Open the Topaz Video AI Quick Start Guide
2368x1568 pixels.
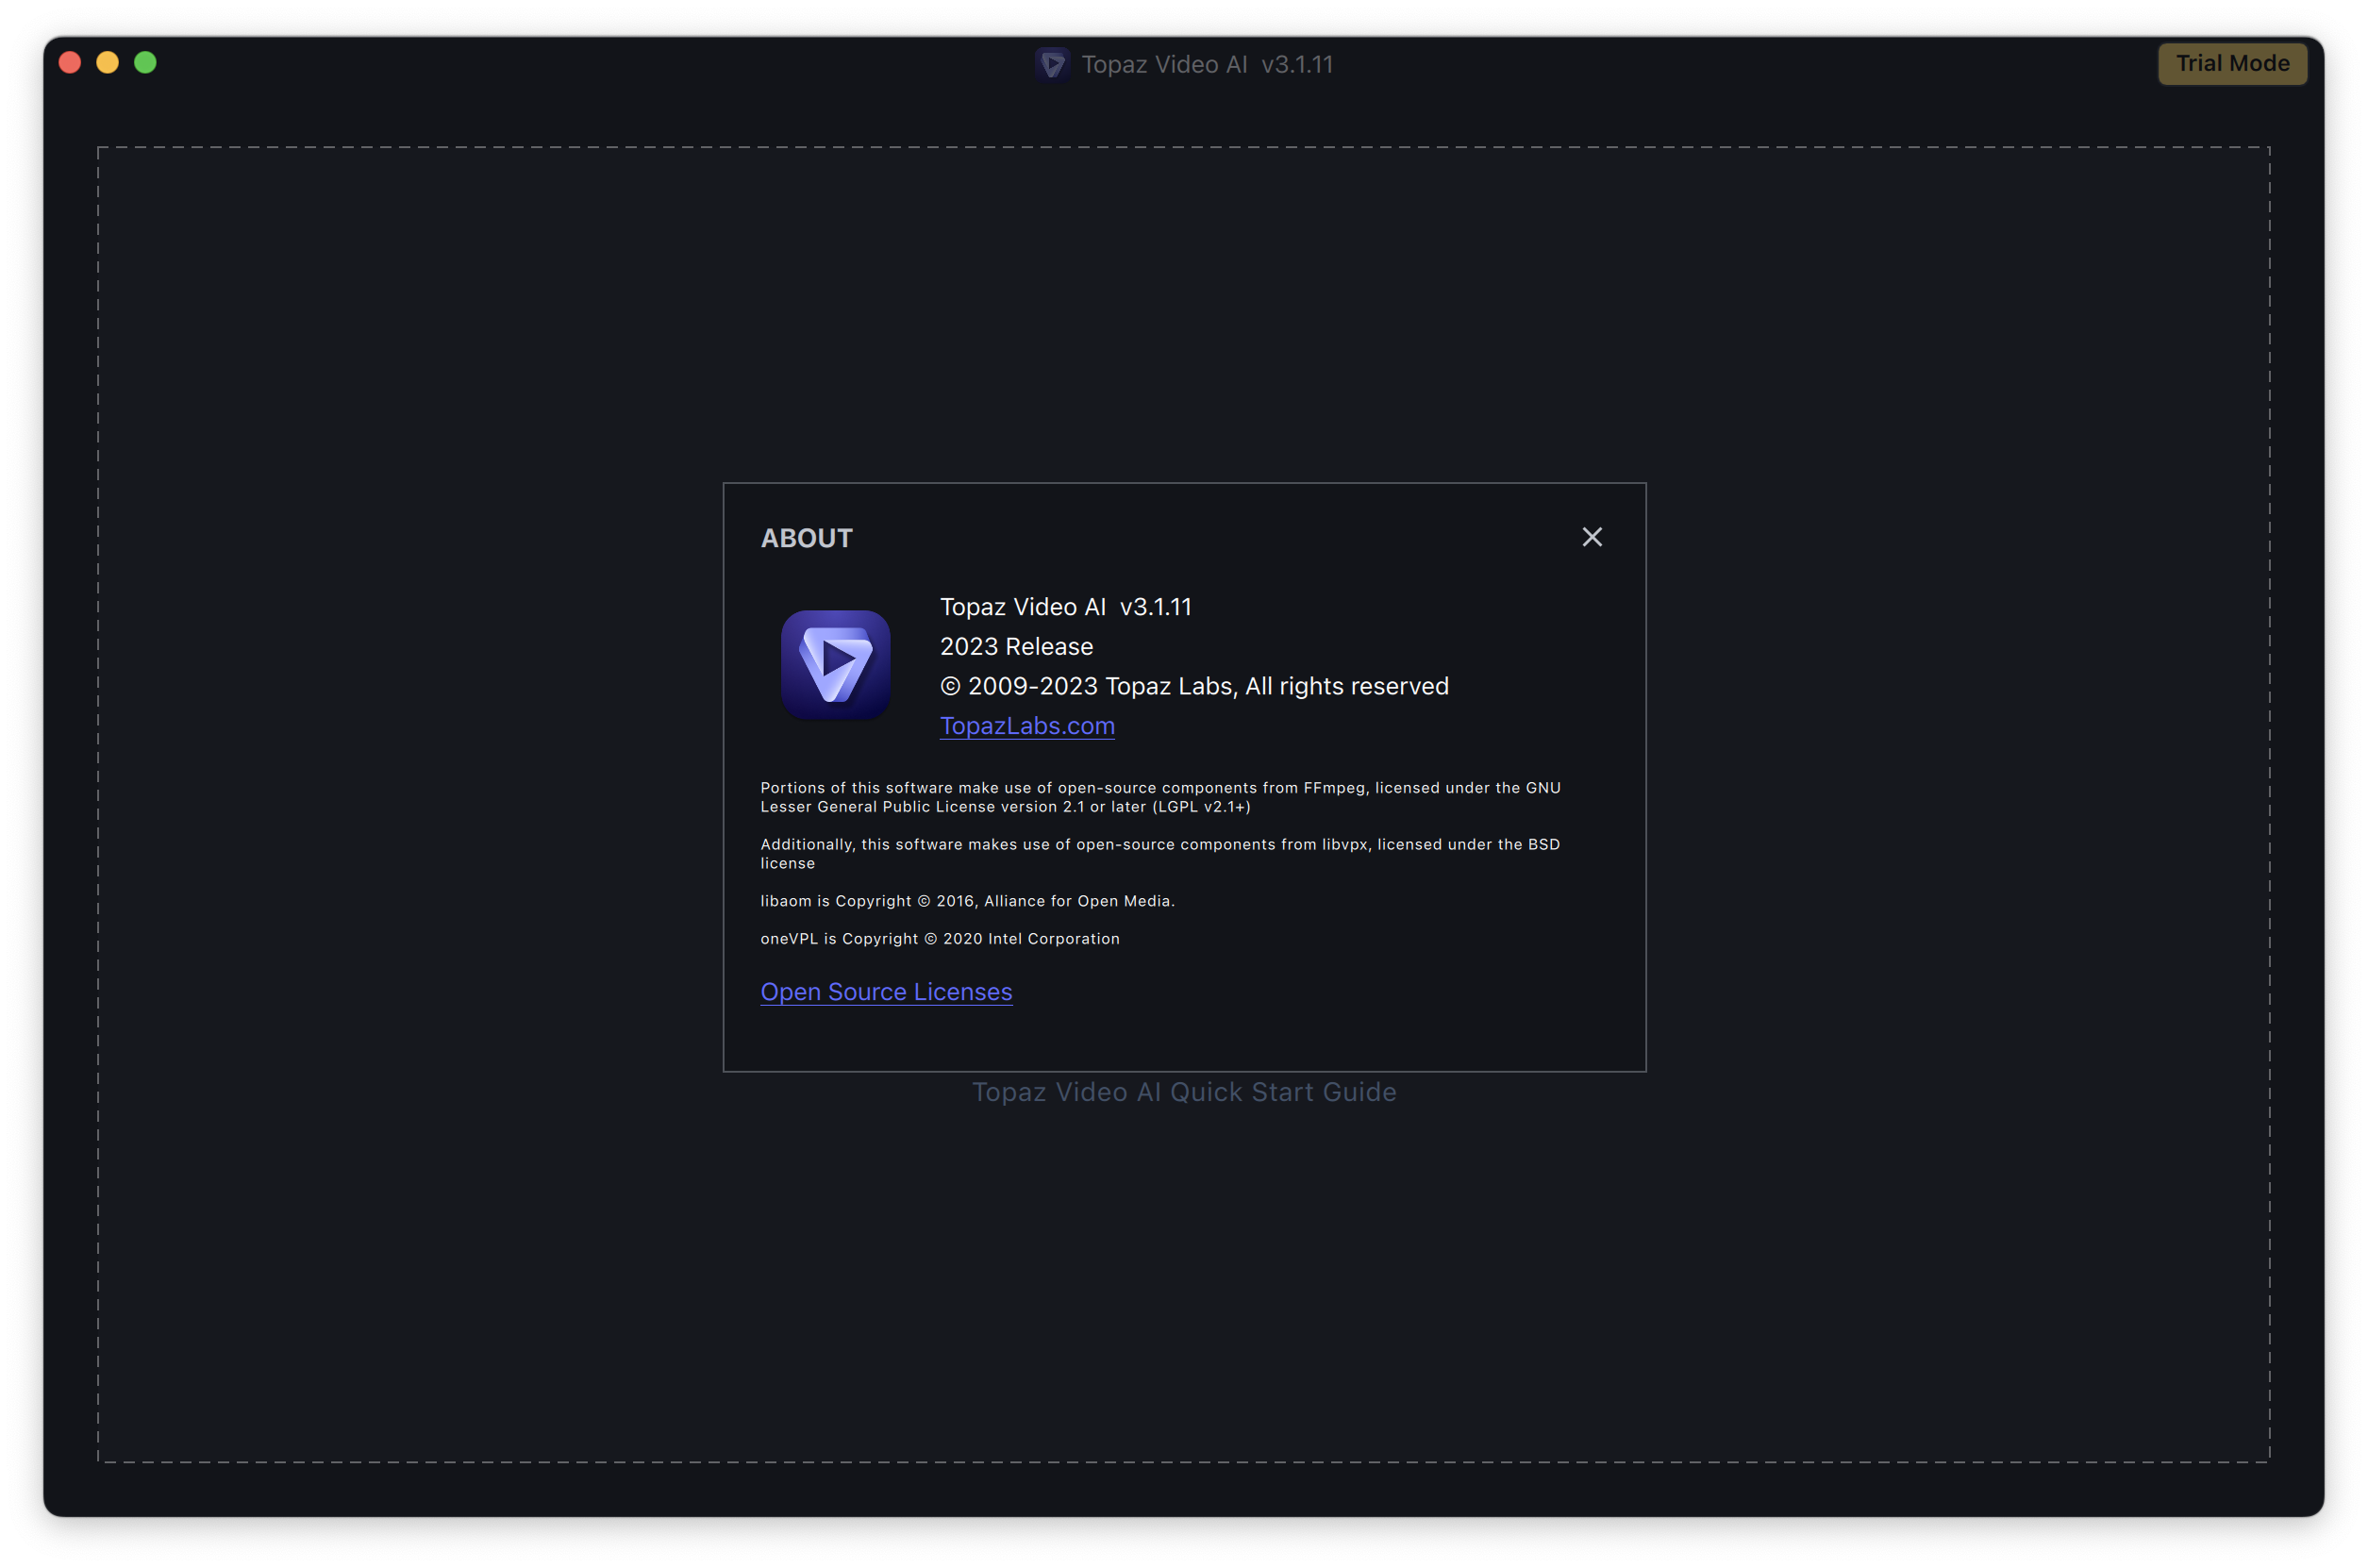[1184, 1092]
